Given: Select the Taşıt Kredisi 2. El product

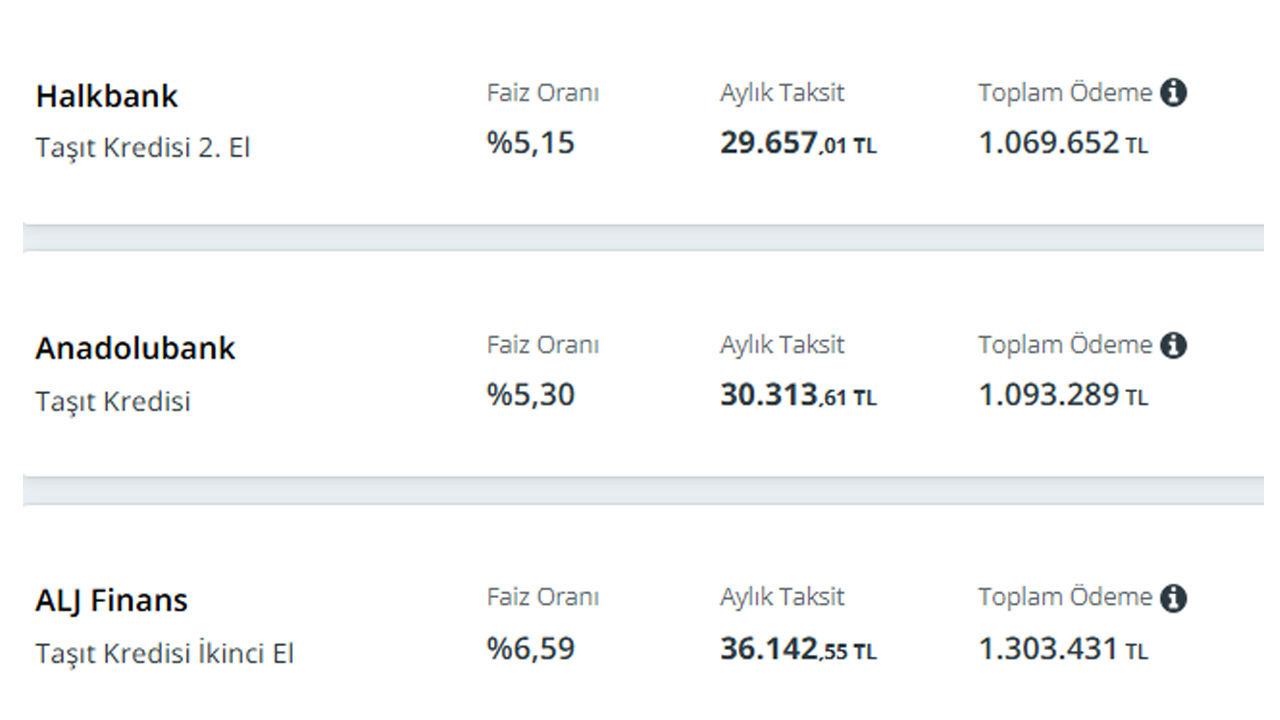Looking at the screenshot, I should pos(143,148).
